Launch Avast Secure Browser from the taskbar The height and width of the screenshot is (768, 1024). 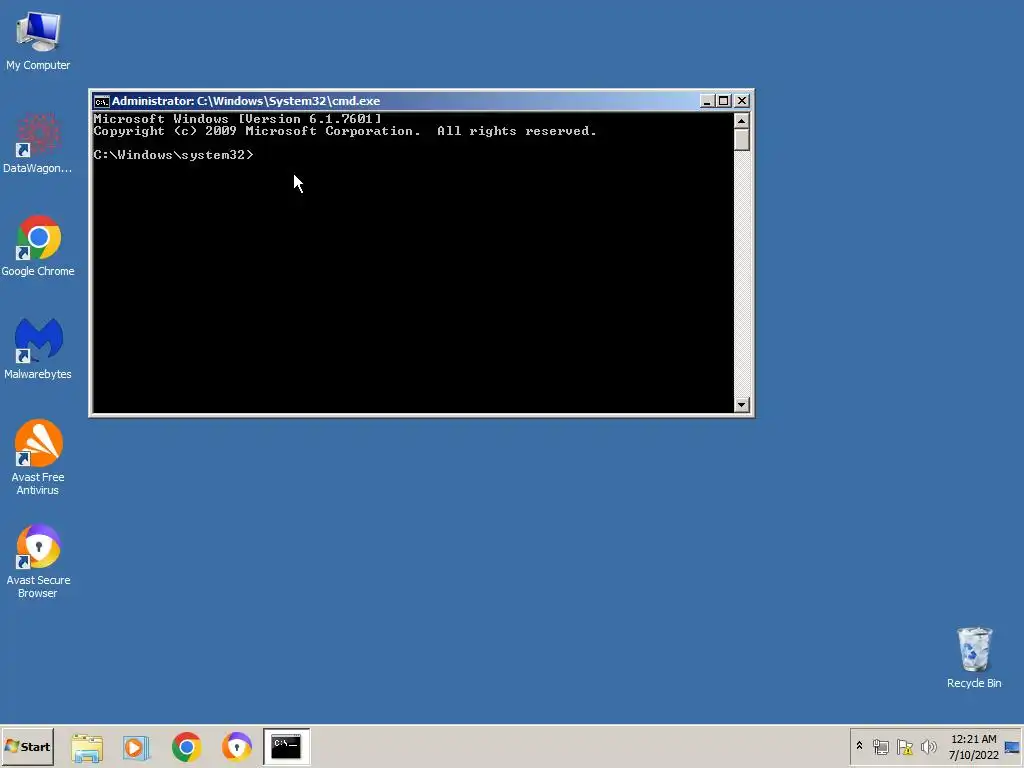236,747
